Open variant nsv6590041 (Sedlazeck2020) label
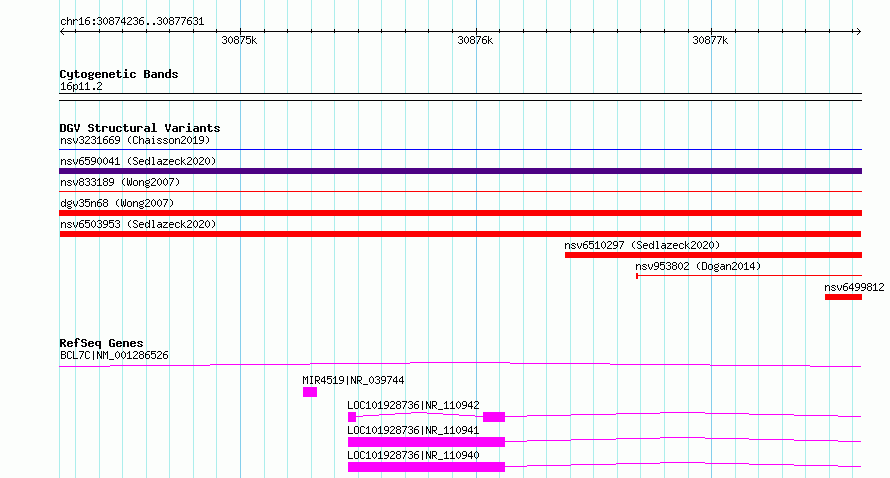Image resolution: width=890 pixels, height=478 pixels. (138, 161)
